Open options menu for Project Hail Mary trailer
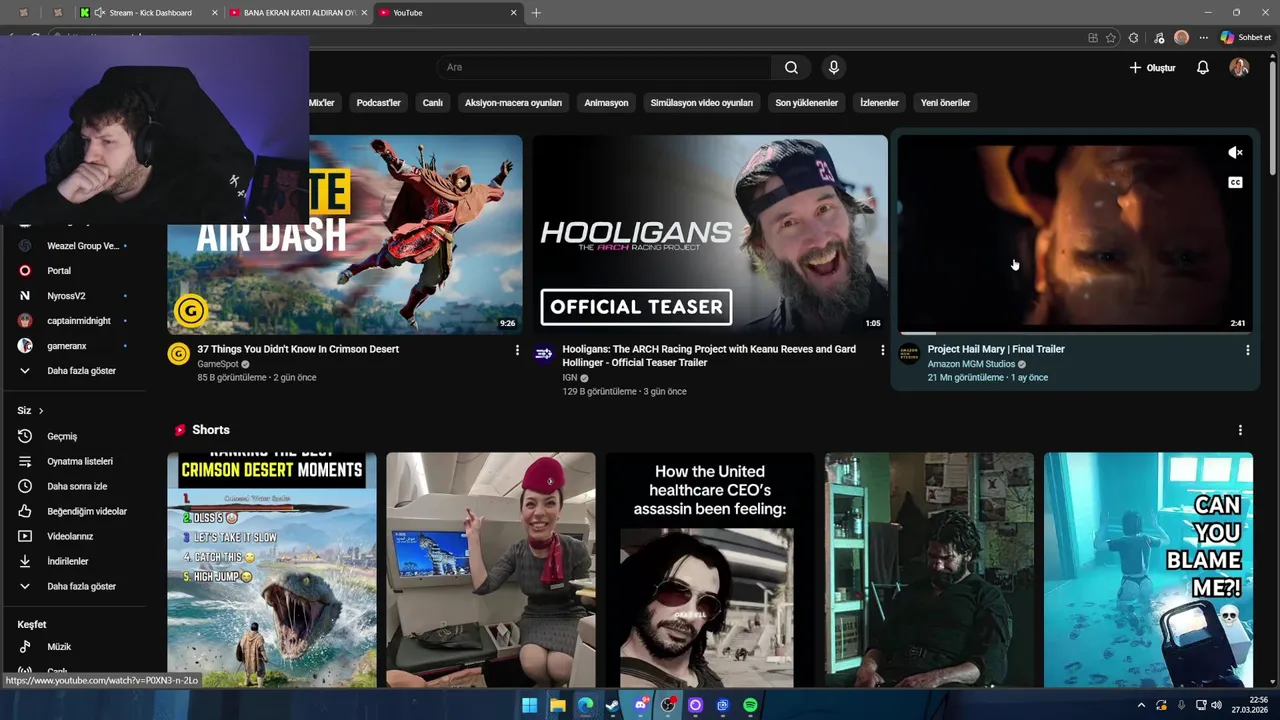 tap(1247, 350)
